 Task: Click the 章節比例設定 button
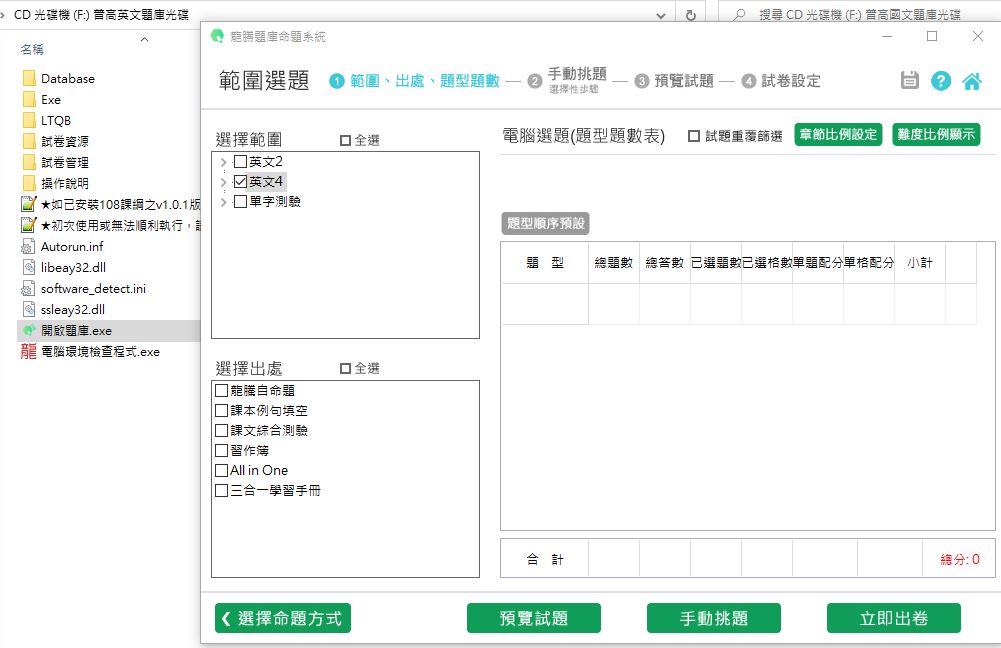(x=838, y=135)
